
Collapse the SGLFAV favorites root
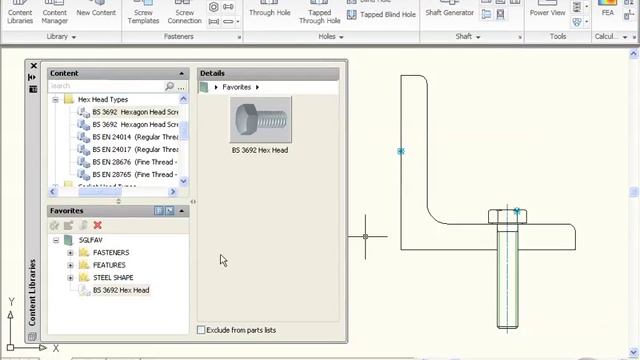56,240
